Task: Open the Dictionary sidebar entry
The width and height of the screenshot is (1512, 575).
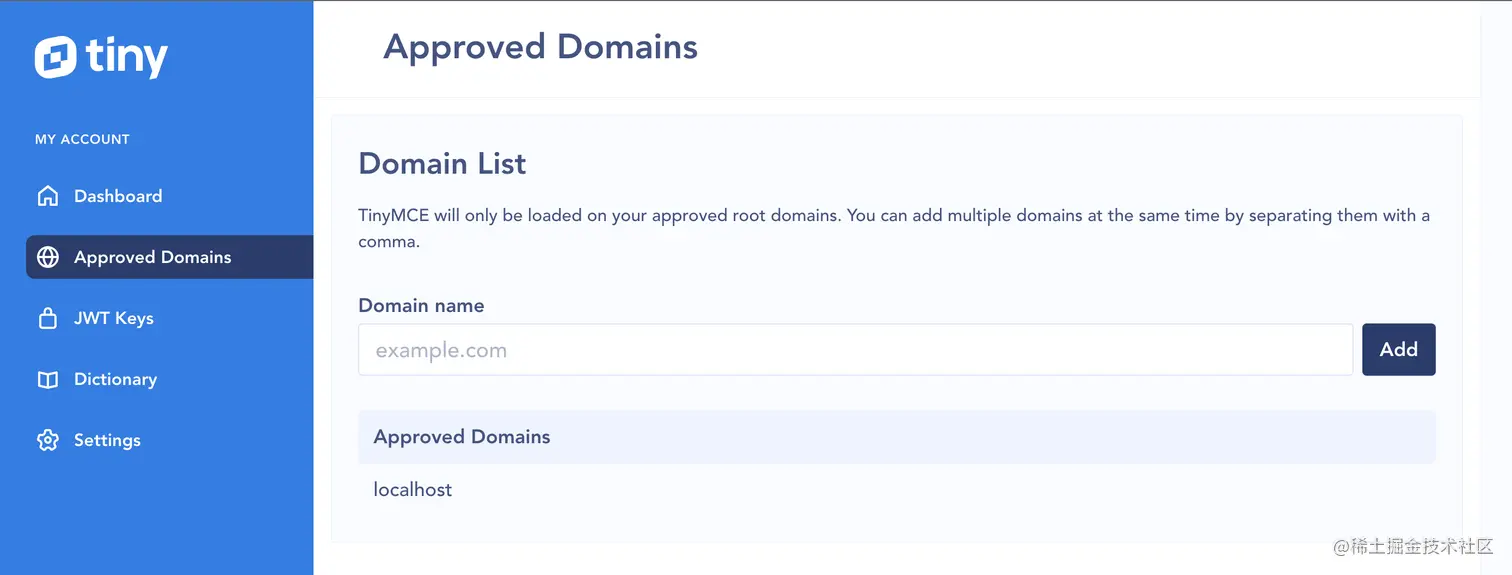Action: point(115,380)
